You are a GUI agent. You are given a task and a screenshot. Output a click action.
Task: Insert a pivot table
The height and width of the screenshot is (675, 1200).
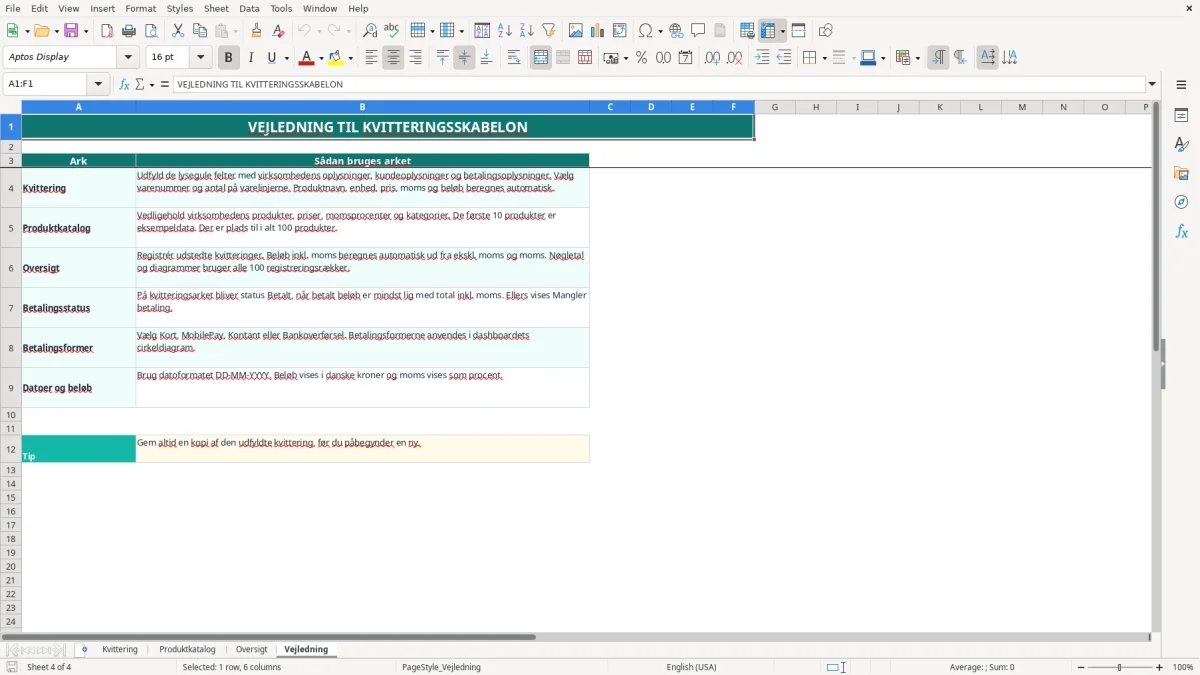point(620,31)
